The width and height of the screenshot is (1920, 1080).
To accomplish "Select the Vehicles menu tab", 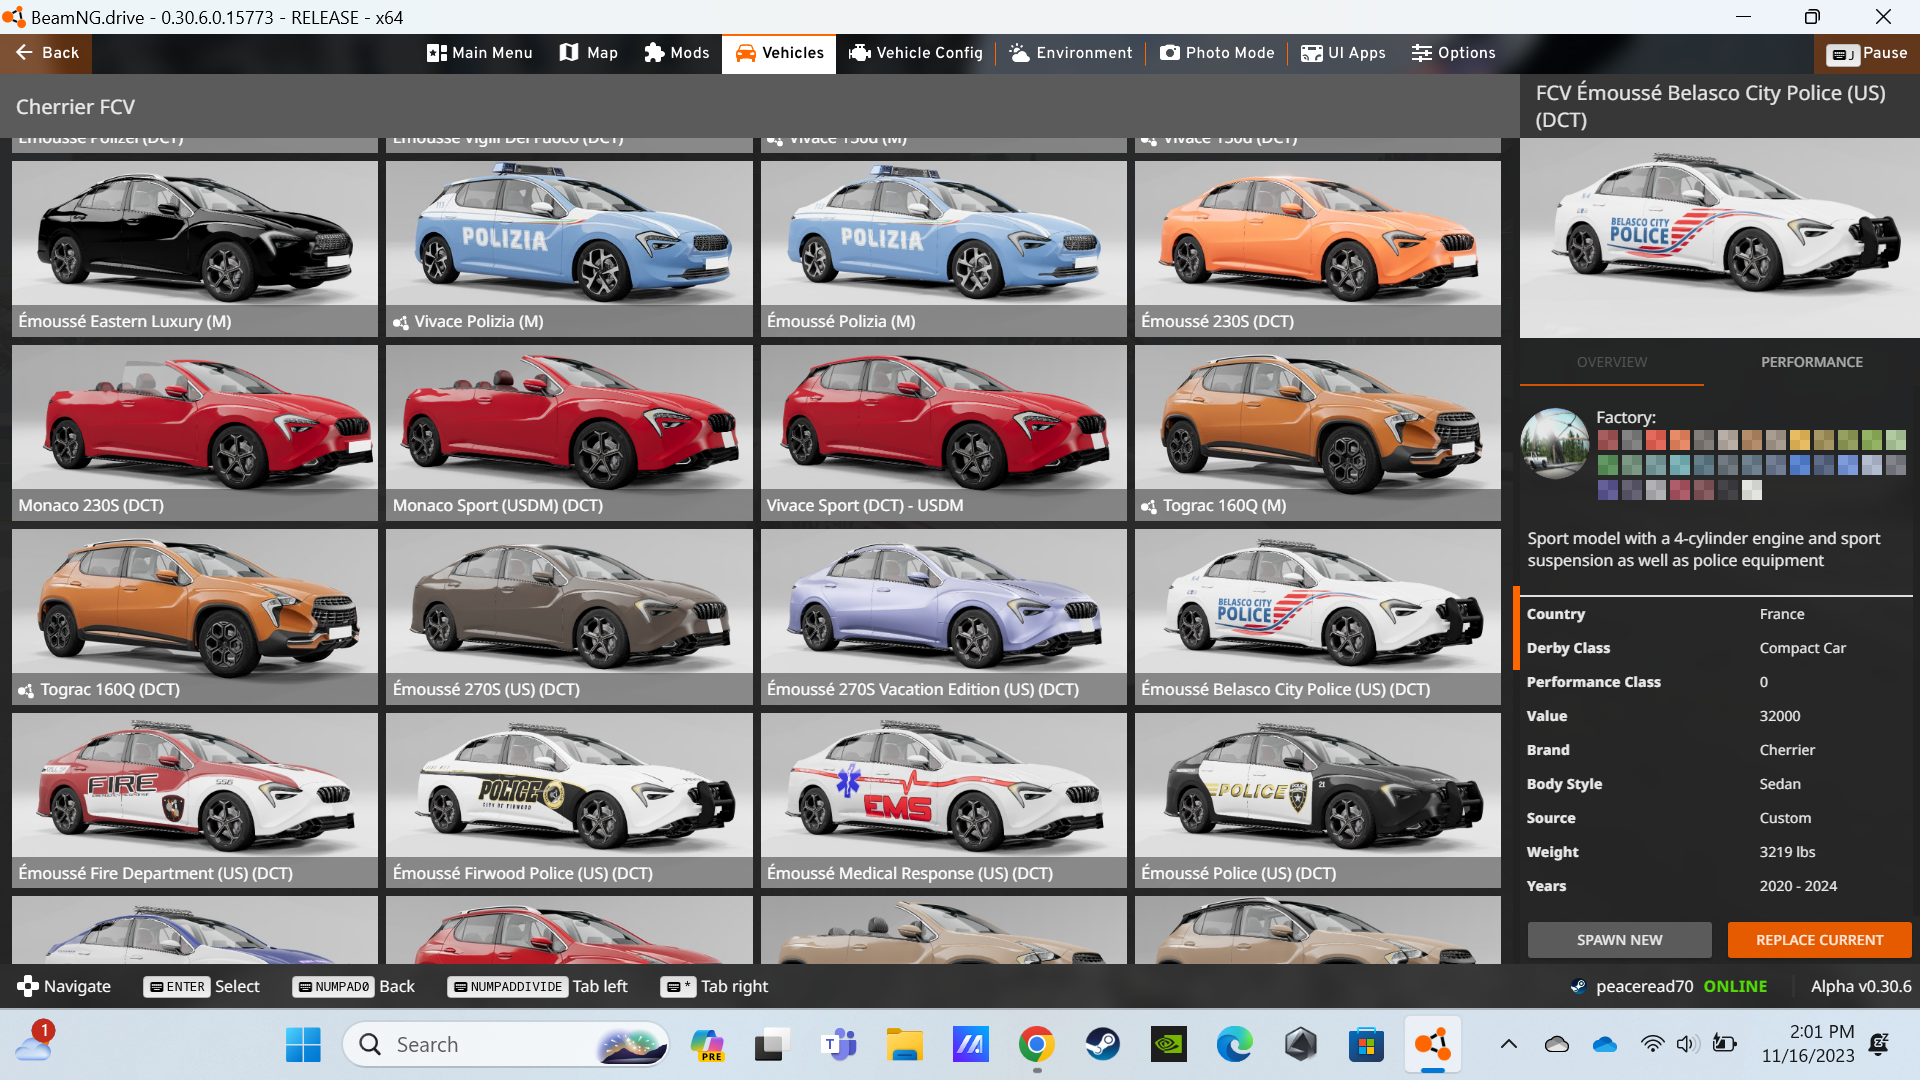I will [780, 53].
